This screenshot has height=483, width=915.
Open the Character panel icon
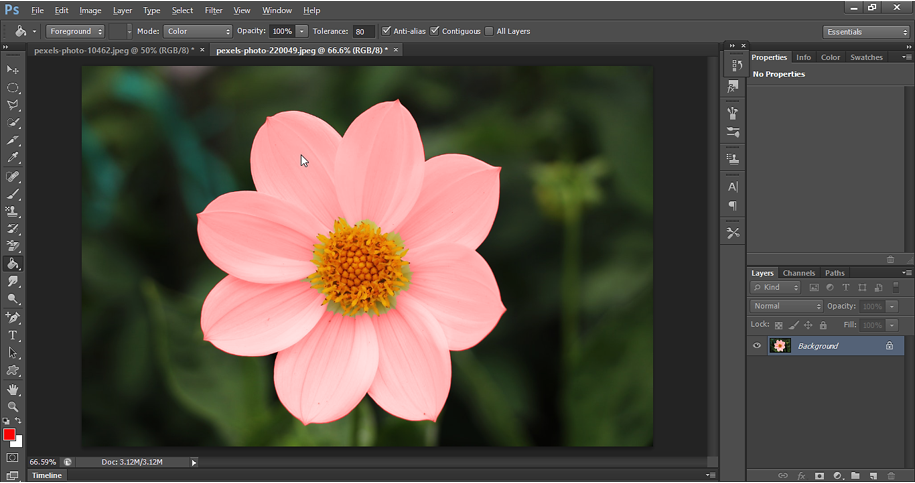(733, 187)
